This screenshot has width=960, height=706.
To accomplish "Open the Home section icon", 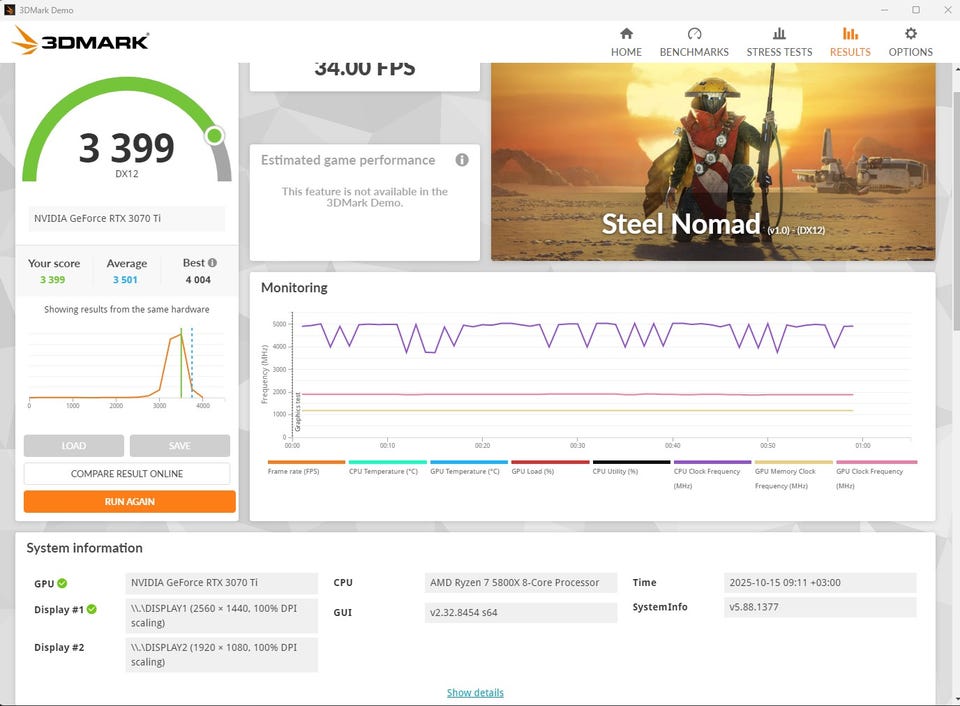I will pos(626,33).
